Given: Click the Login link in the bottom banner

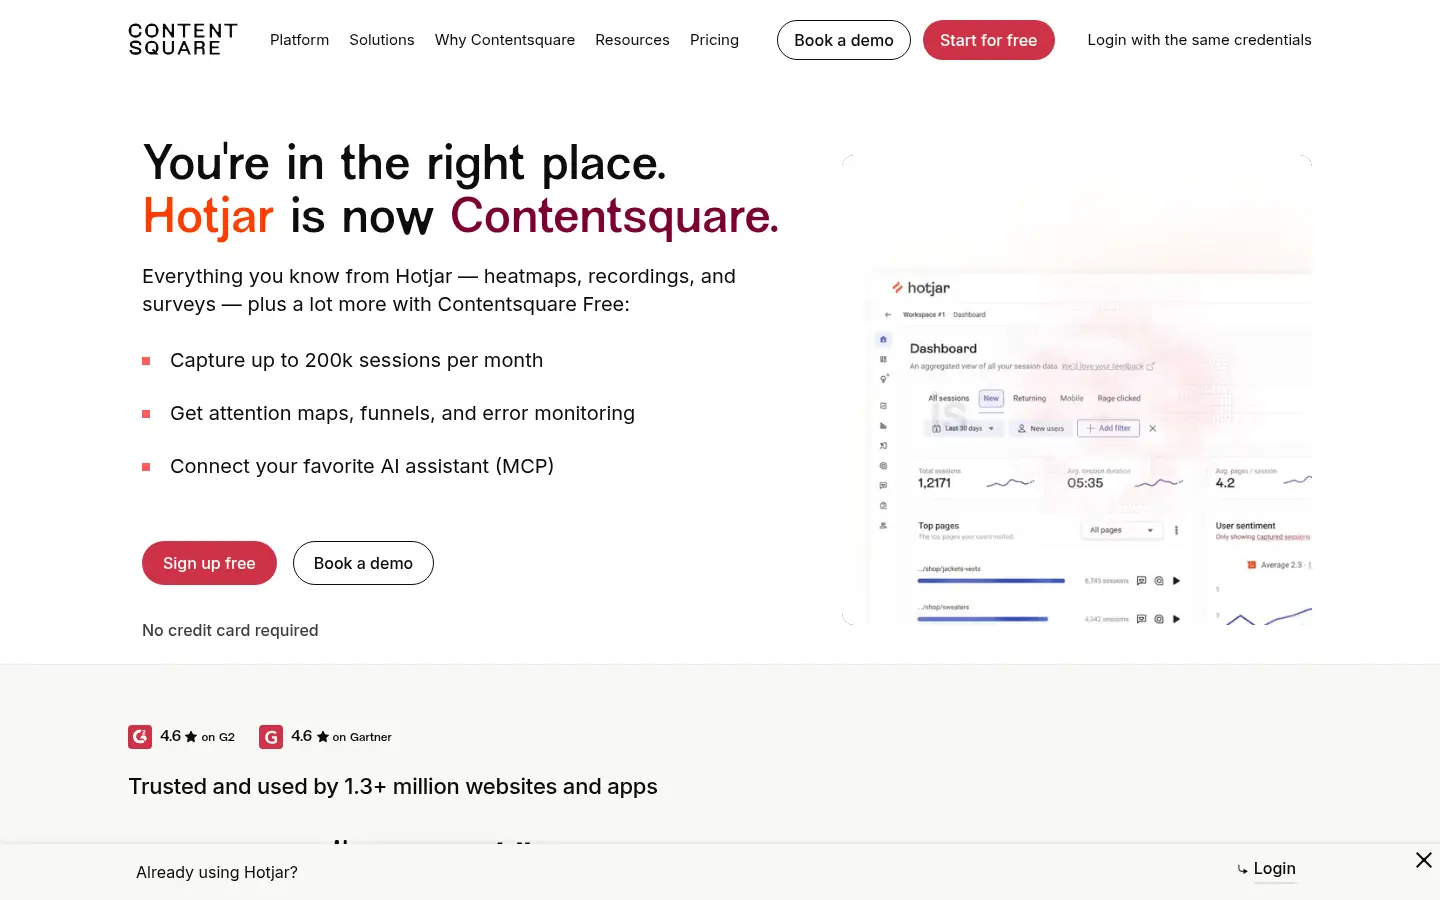Looking at the screenshot, I should [1274, 869].
